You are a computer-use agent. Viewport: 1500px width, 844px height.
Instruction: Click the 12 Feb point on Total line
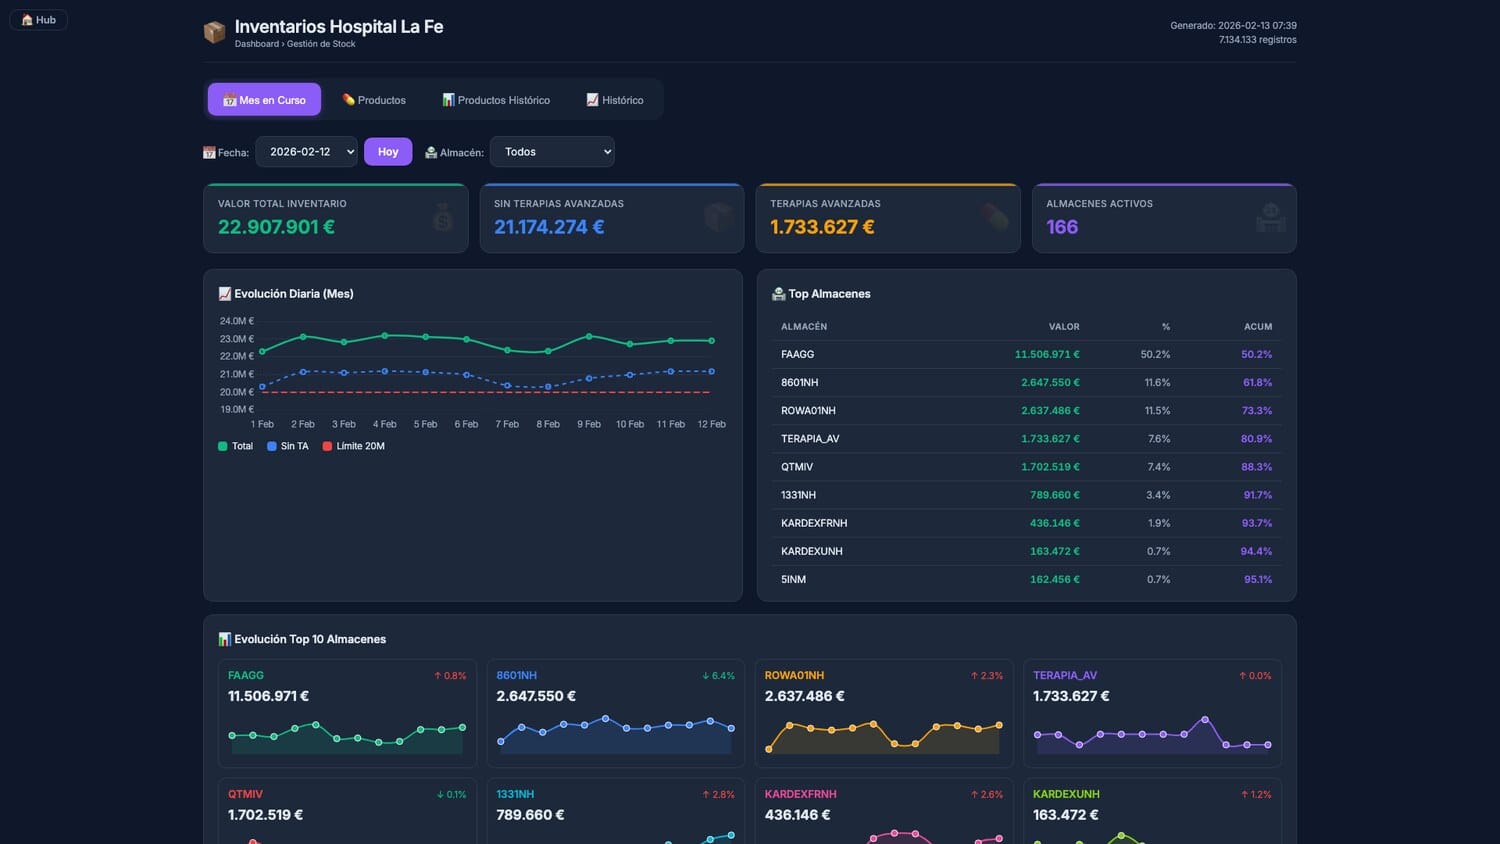pyautogui.click(x=712, y=340)
